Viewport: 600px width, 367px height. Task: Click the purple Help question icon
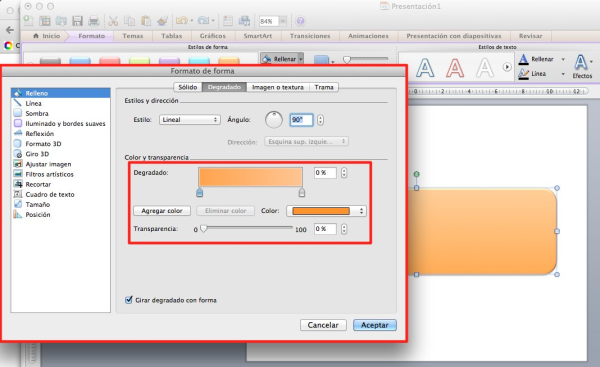click(x=300, y=21)
